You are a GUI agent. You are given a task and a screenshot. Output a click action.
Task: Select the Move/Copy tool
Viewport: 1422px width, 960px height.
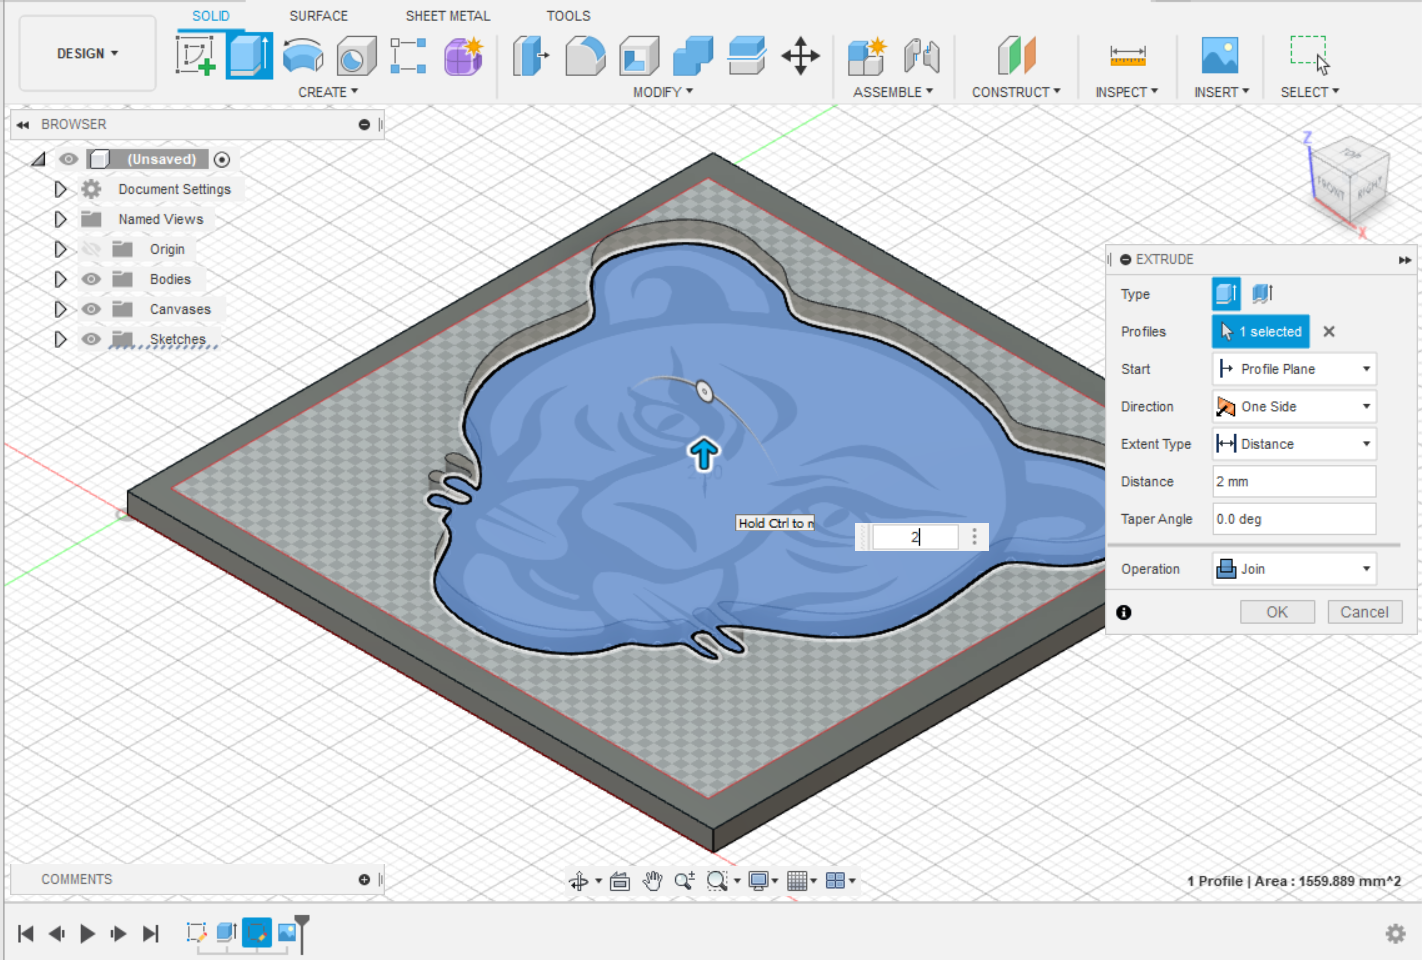click(800, 55)
